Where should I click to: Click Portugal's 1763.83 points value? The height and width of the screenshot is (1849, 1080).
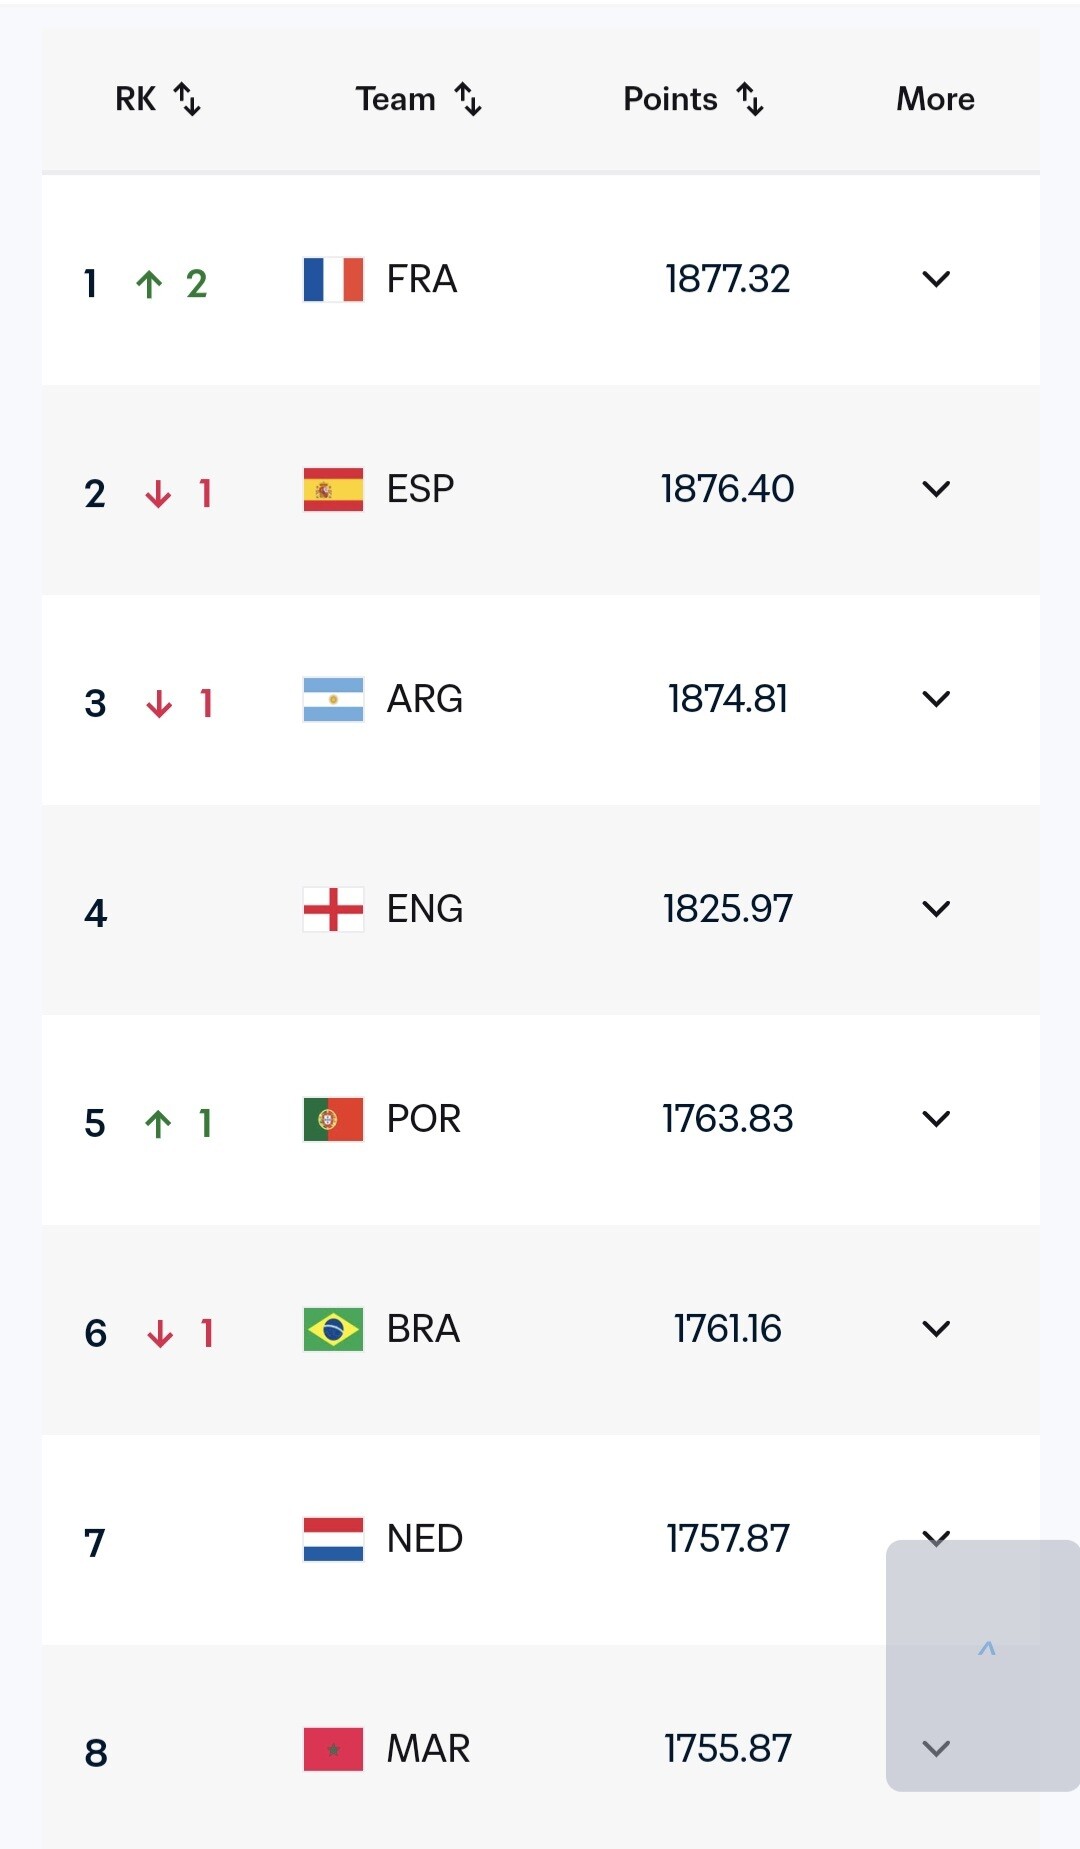pos(727,1119)
